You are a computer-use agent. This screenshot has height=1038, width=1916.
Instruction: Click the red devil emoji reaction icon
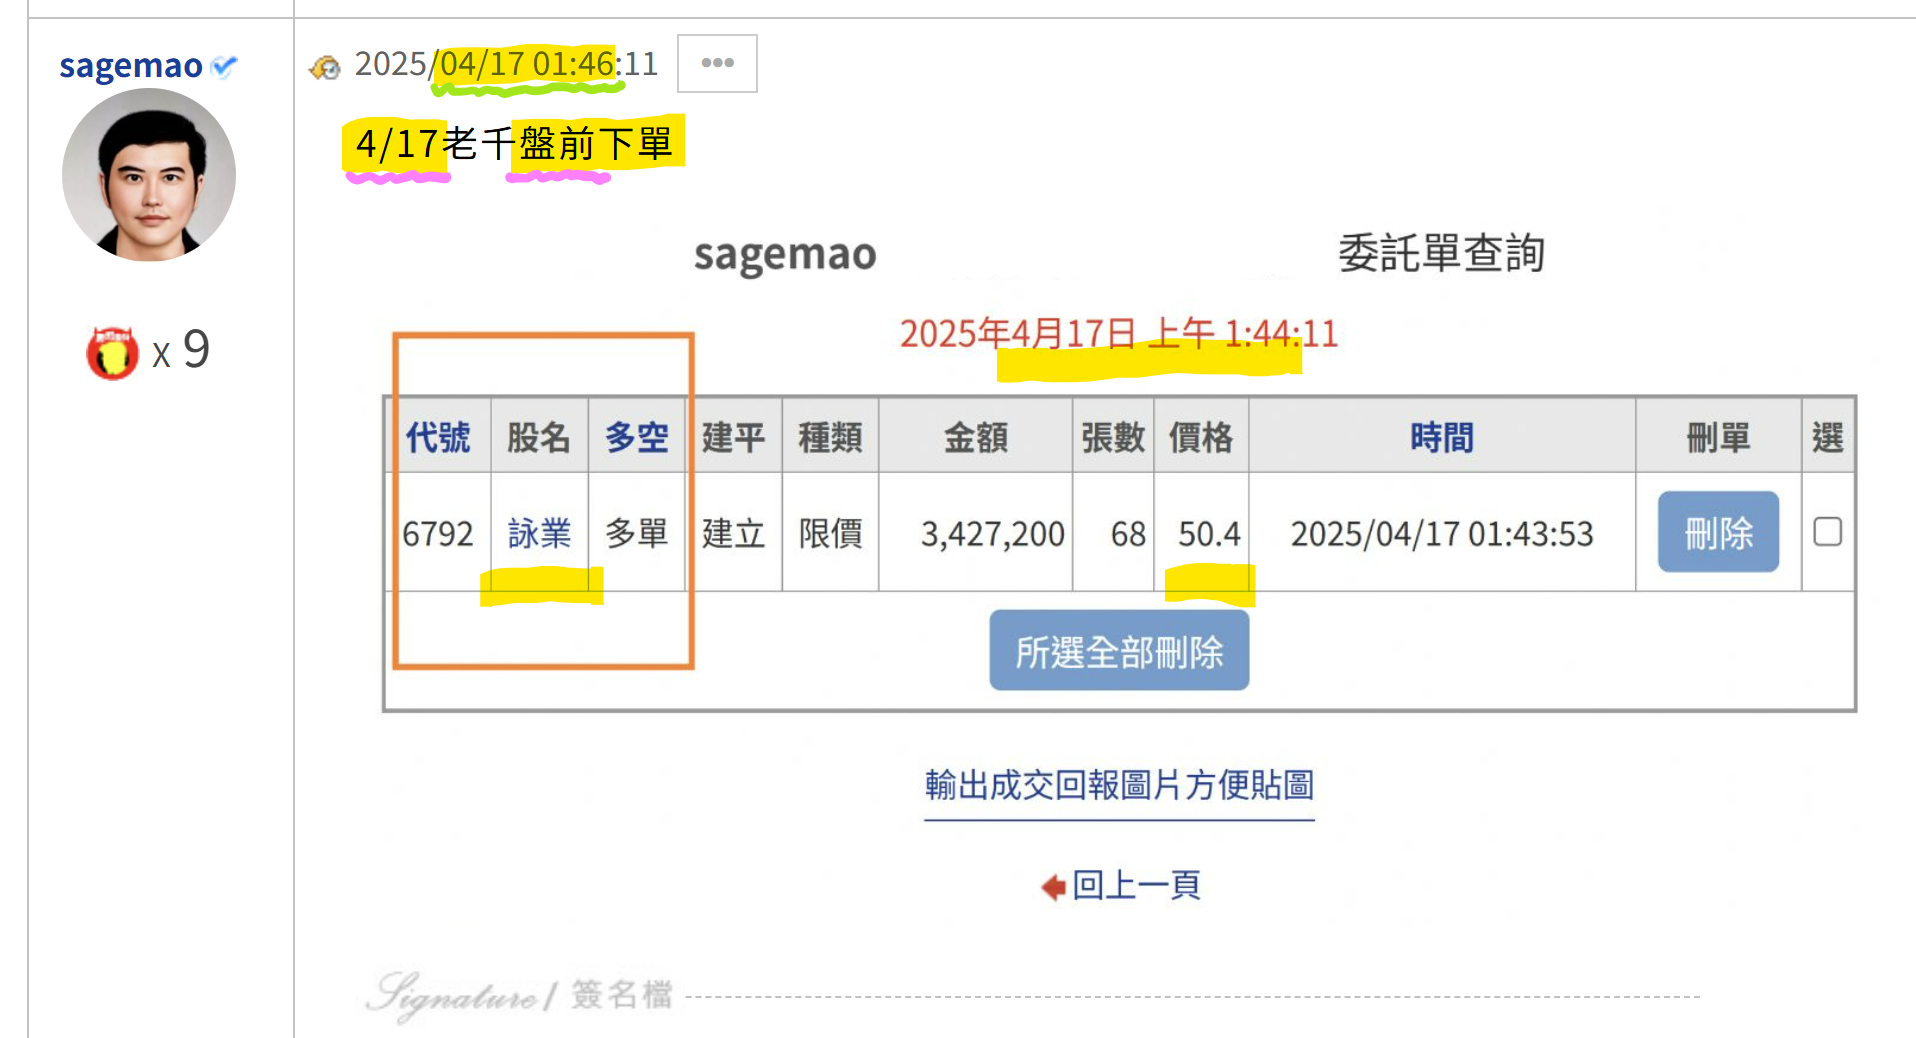coord(111,350)
